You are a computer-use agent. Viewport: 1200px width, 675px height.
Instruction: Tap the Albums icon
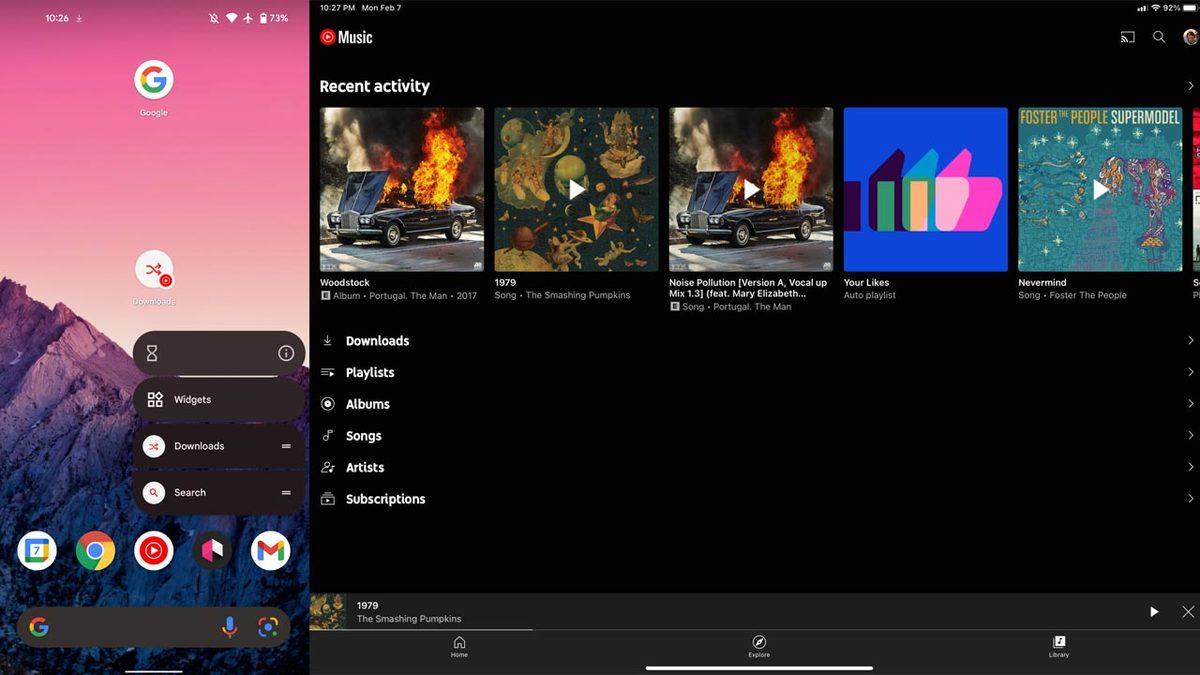327,404
